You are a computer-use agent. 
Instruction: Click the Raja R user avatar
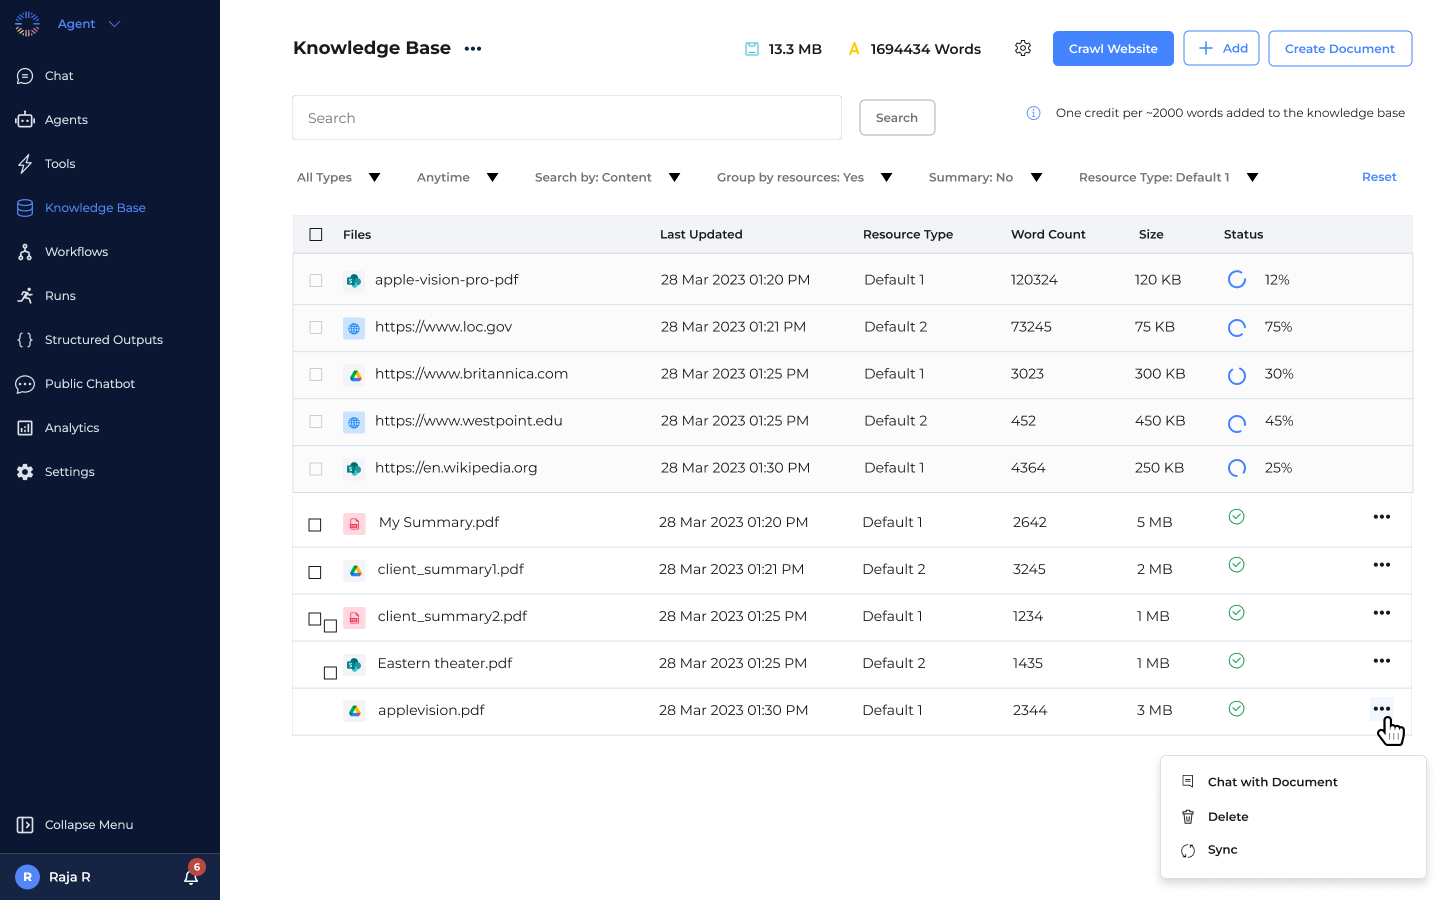point(27,877)
